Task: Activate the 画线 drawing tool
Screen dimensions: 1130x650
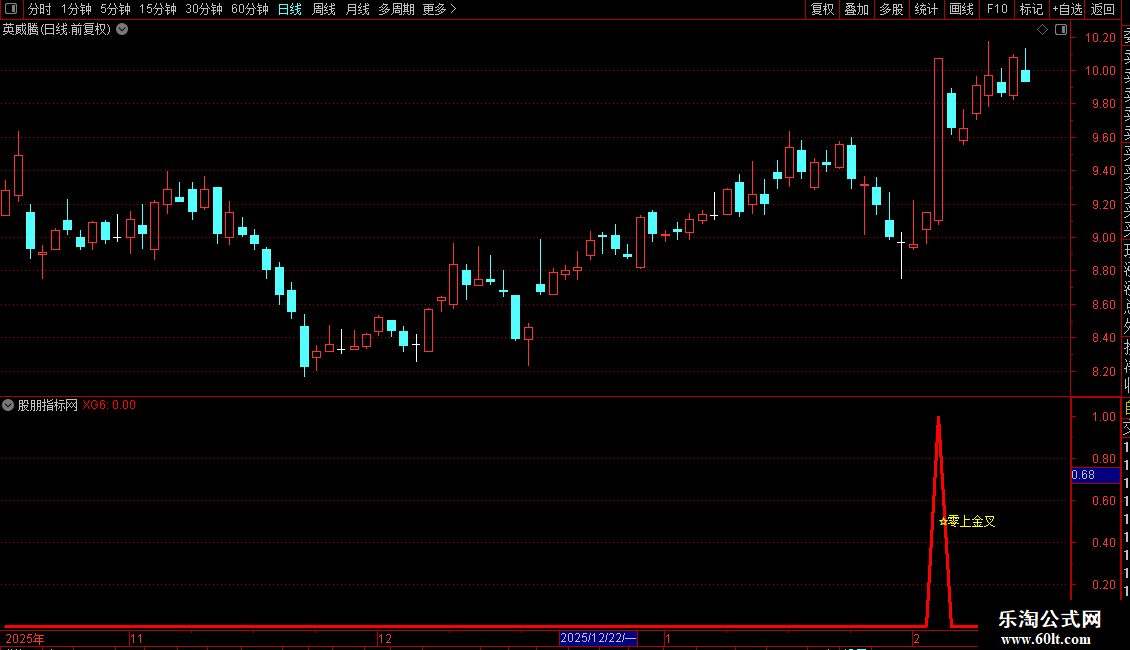Action: point(961,9)
